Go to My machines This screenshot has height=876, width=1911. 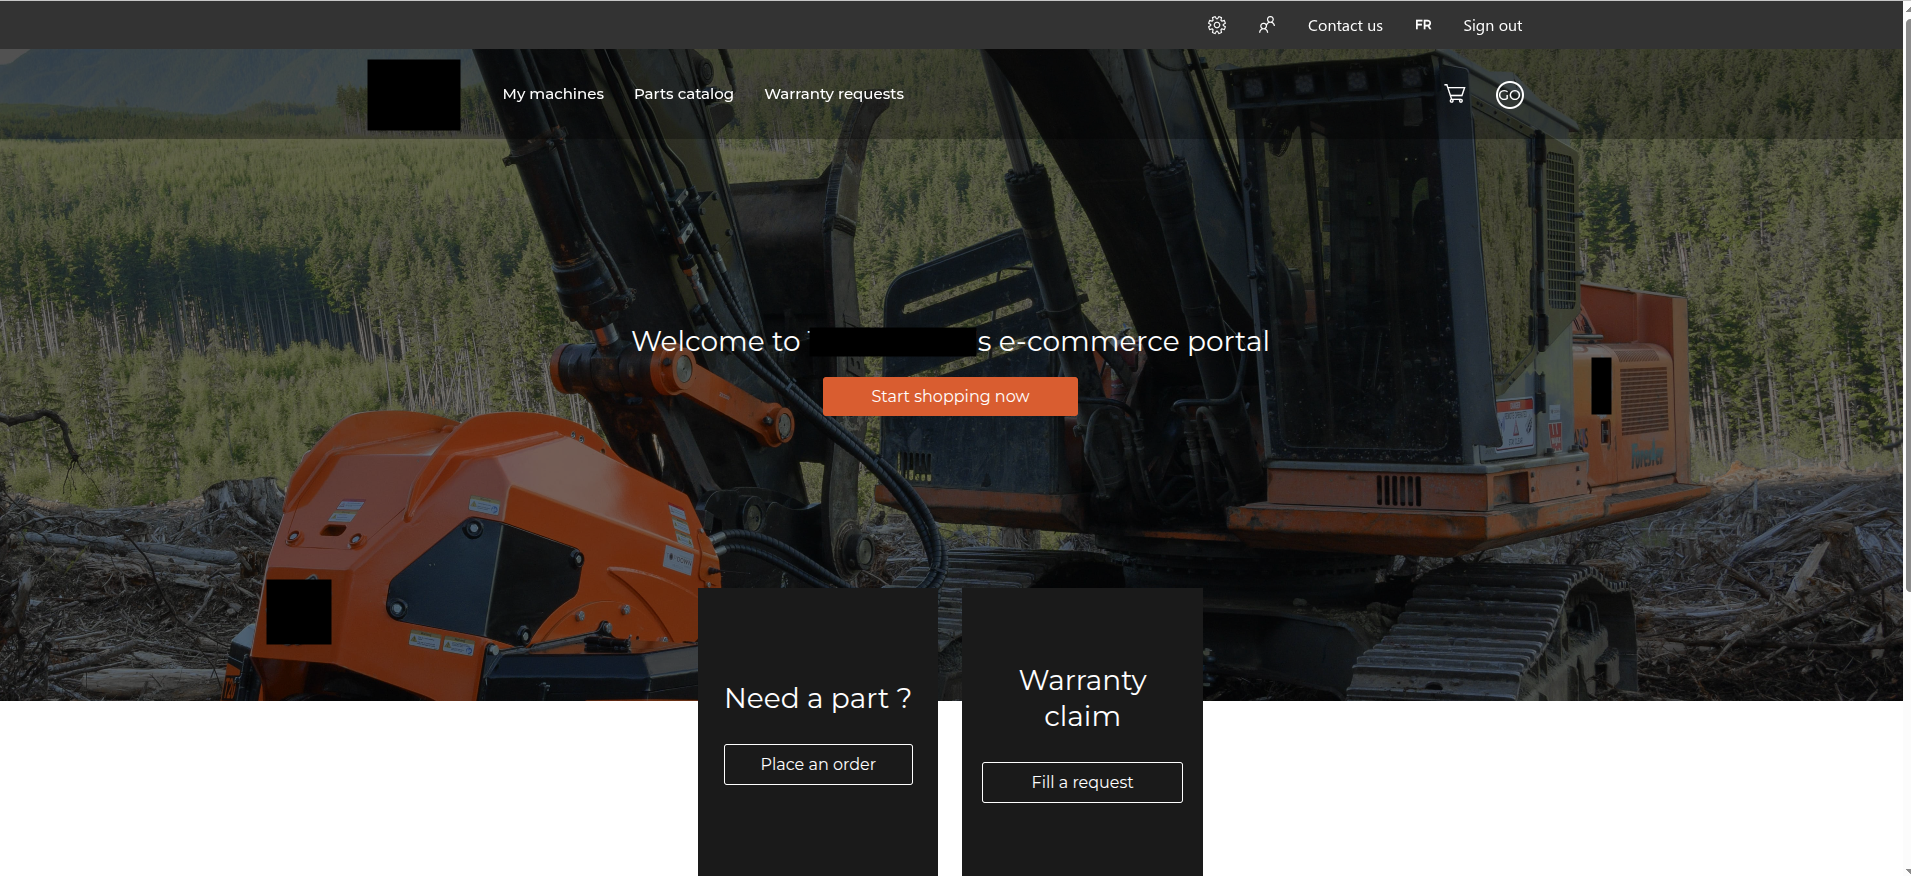pyautogui.click(x=553, y=94)
